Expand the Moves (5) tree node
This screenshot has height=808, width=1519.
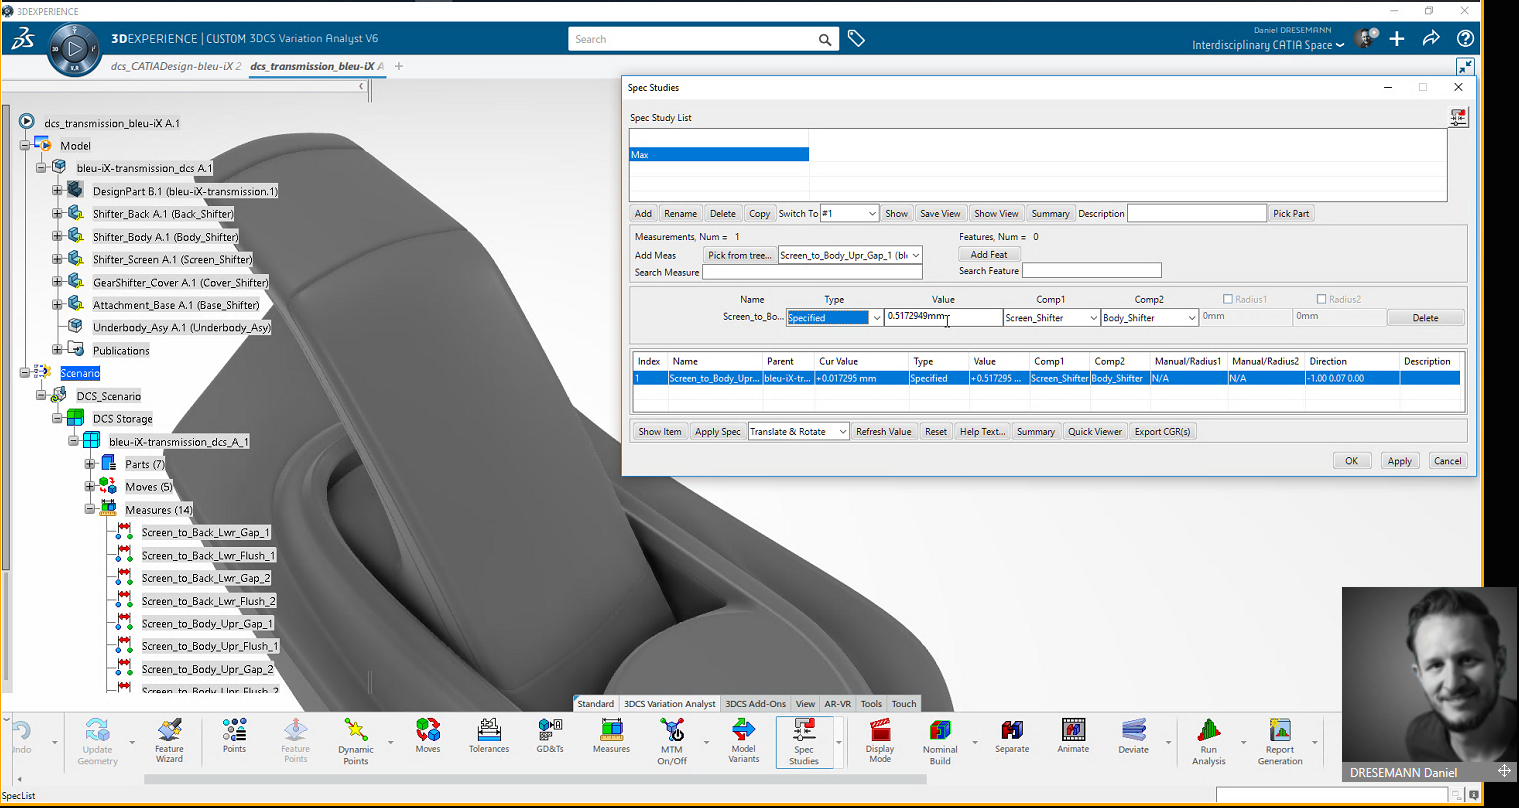pyautogui.click(x=90, y=487)
